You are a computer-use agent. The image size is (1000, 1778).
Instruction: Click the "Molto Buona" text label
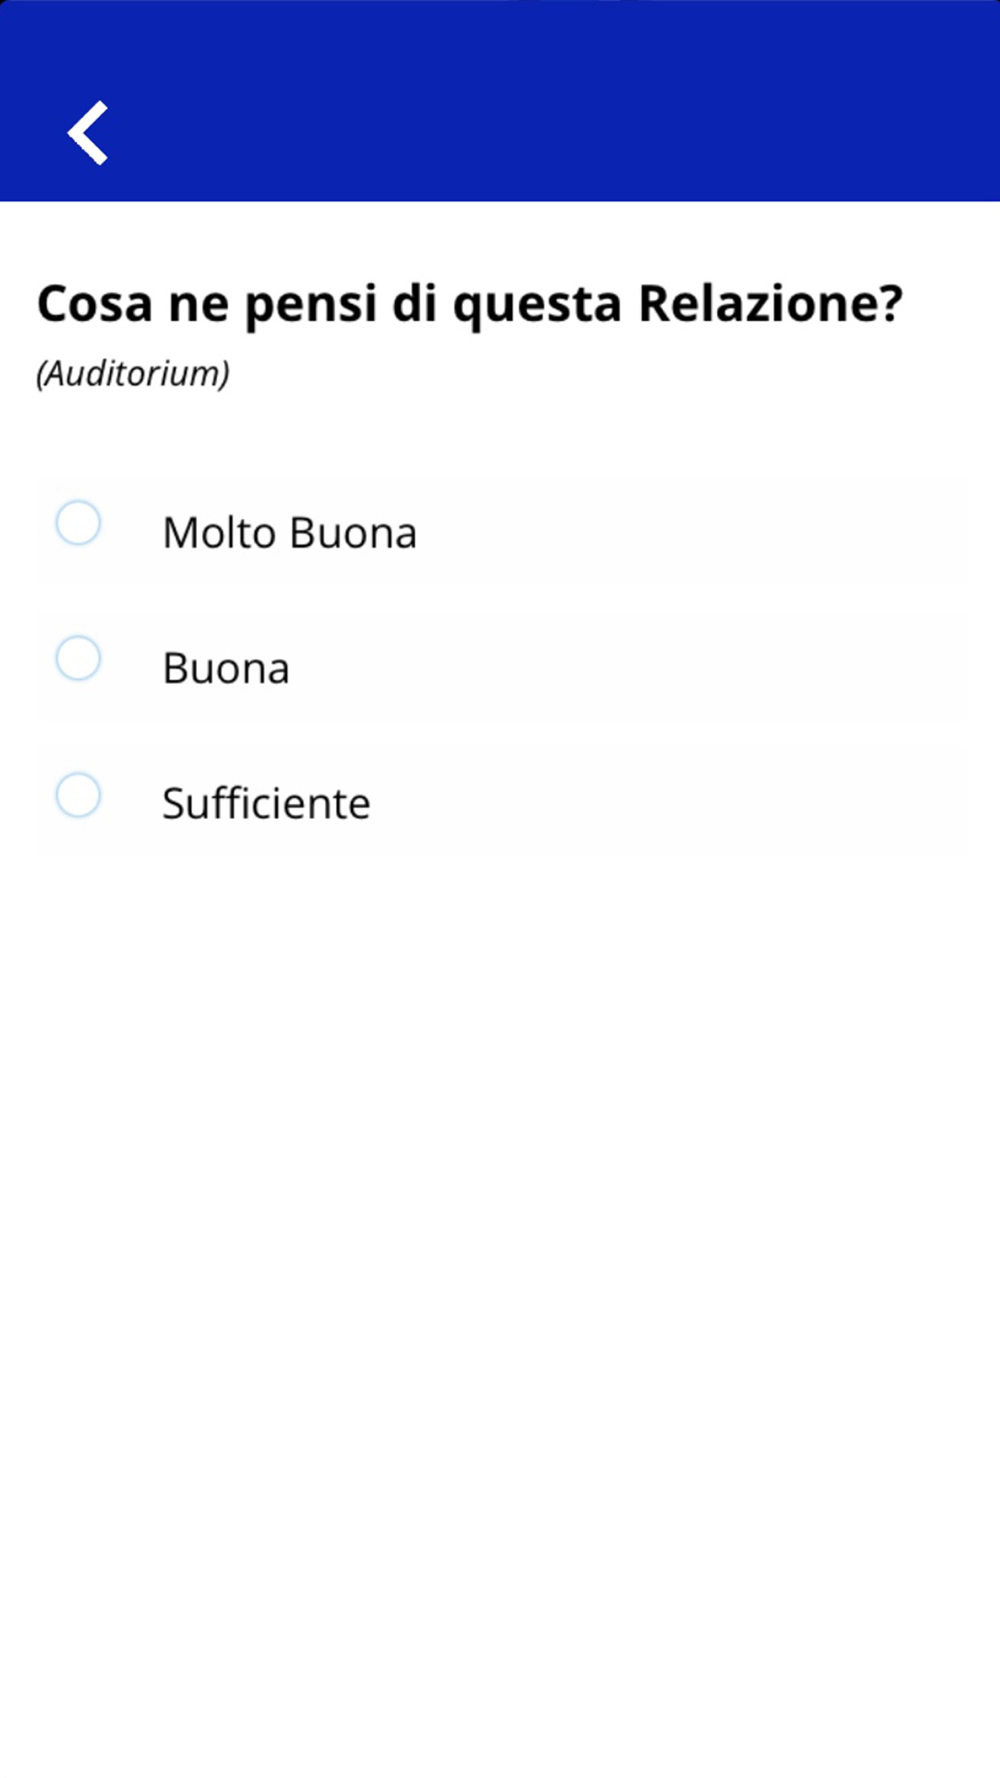pos(289,532)
